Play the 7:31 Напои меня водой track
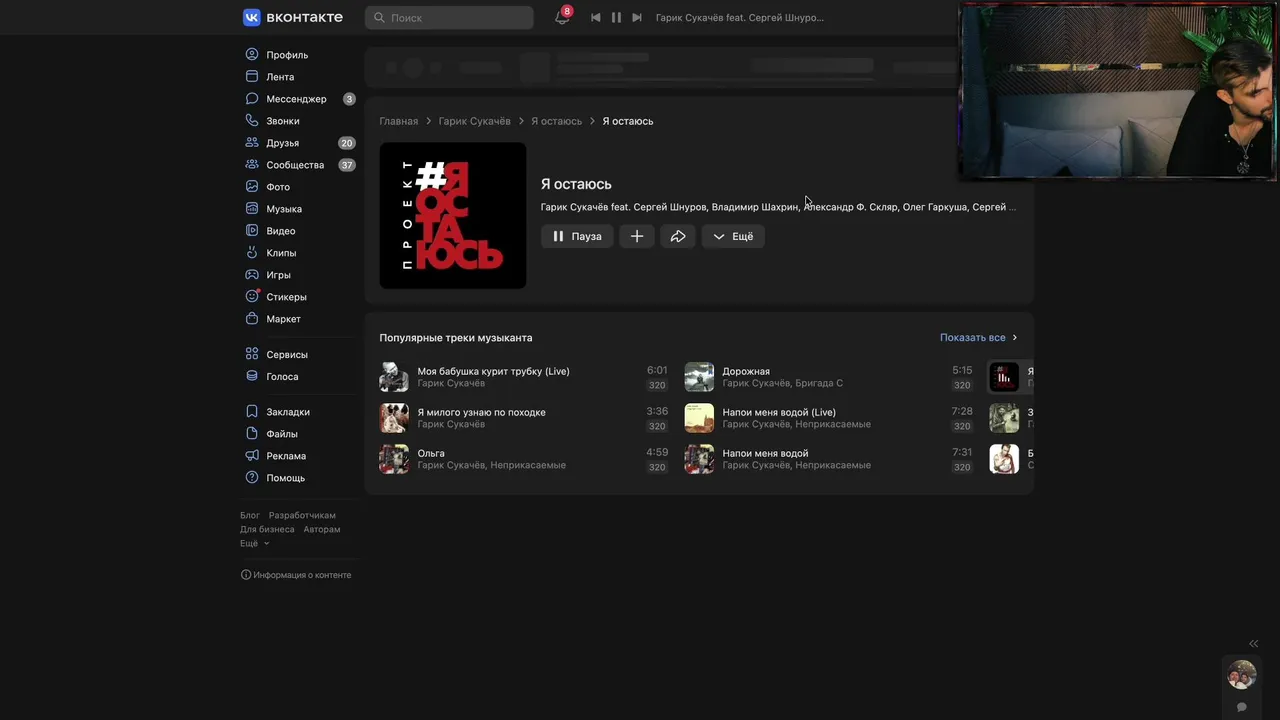1280x720 pixels. click(x=829, y=459)
